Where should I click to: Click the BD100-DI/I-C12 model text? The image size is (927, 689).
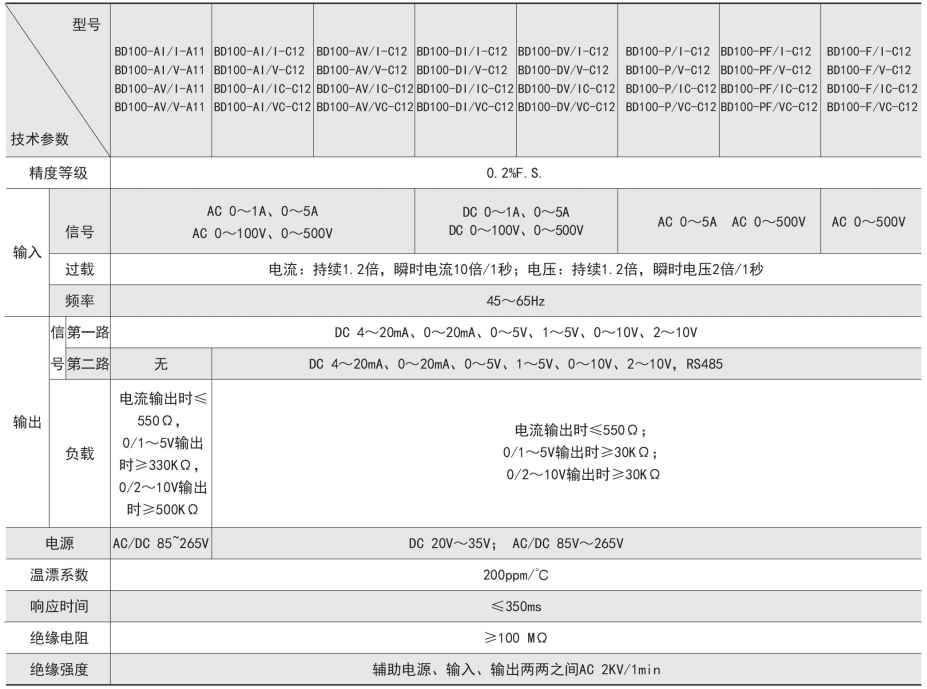(x=462, y=51)
